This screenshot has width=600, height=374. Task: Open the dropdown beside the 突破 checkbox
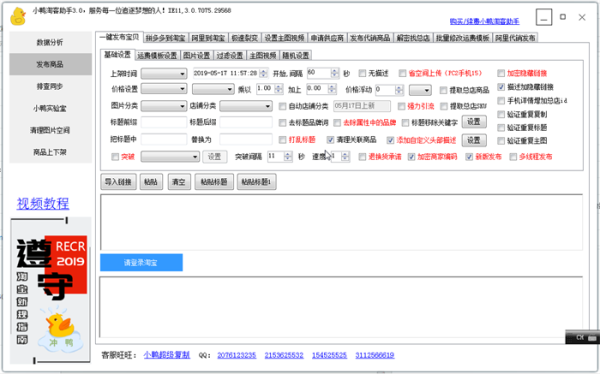(170, 157)
